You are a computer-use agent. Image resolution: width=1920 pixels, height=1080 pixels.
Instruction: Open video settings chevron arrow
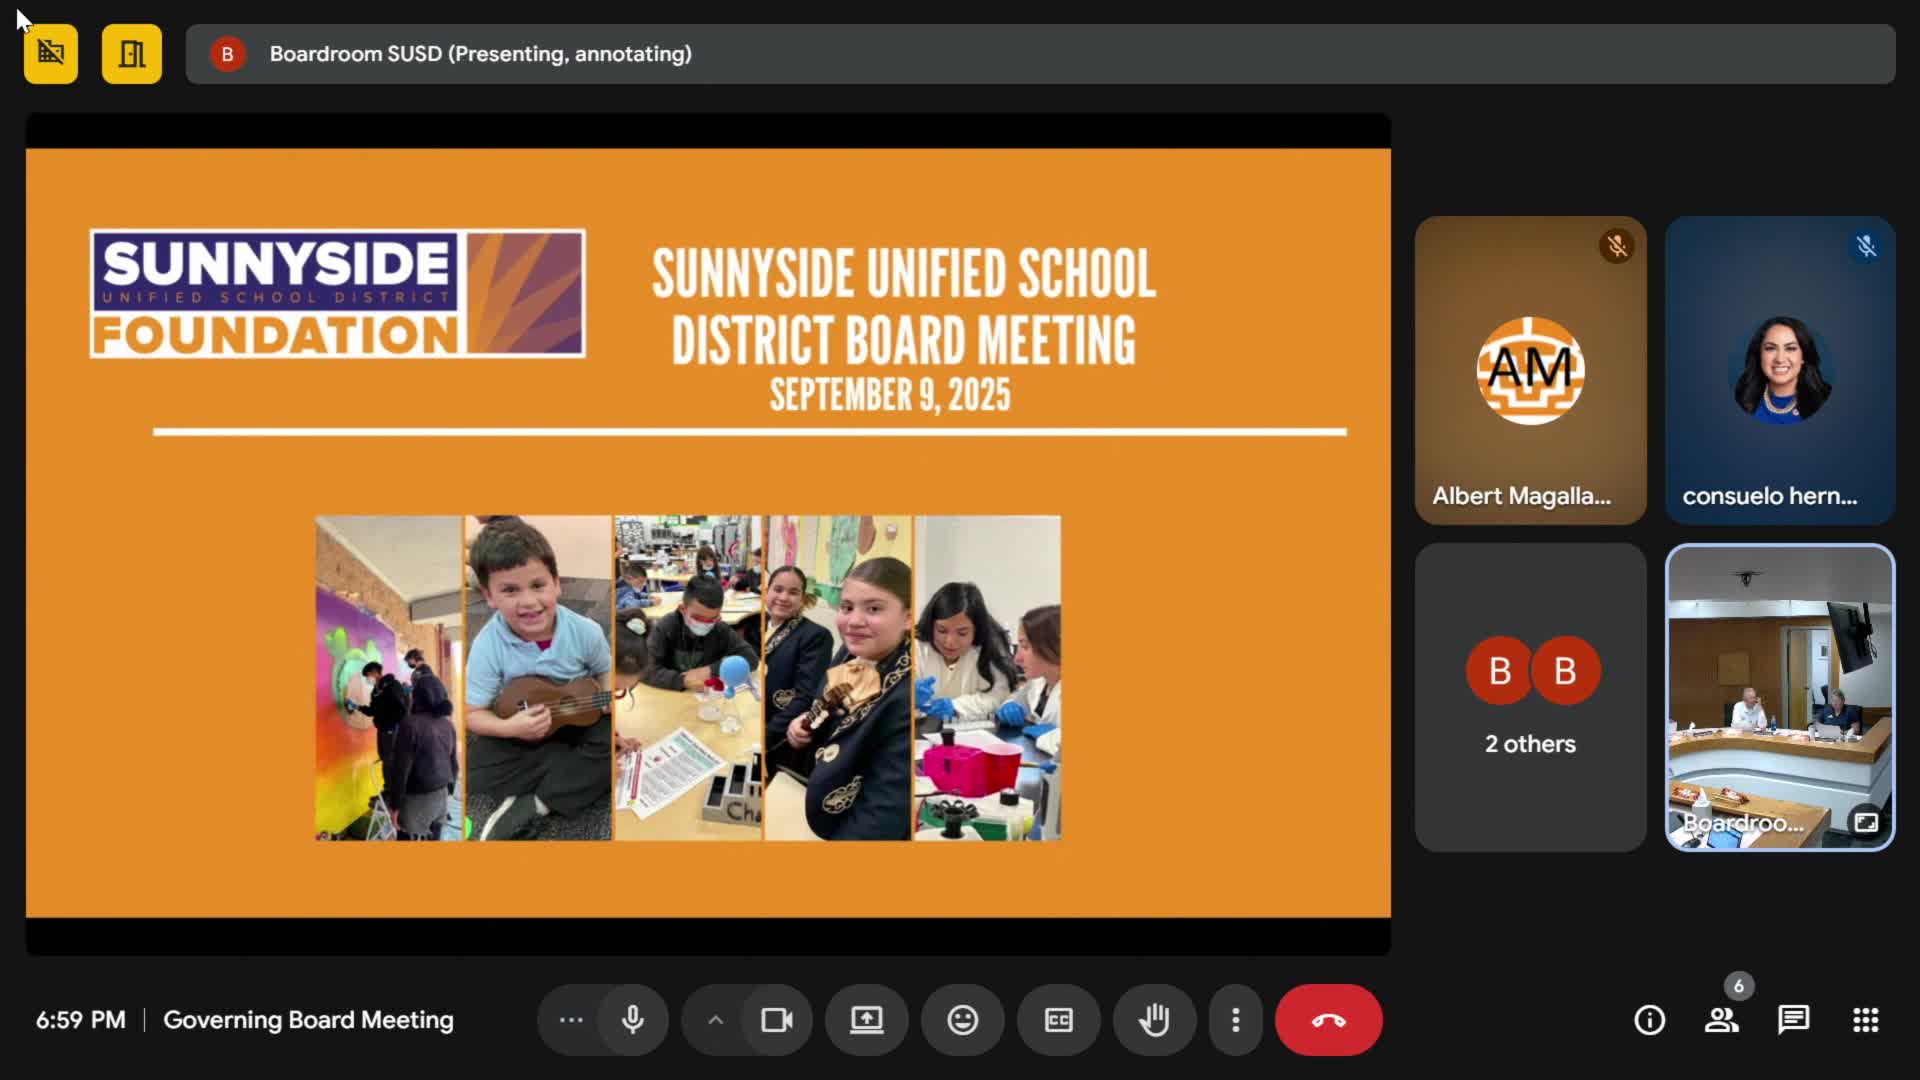click(x=715, y=1020)
